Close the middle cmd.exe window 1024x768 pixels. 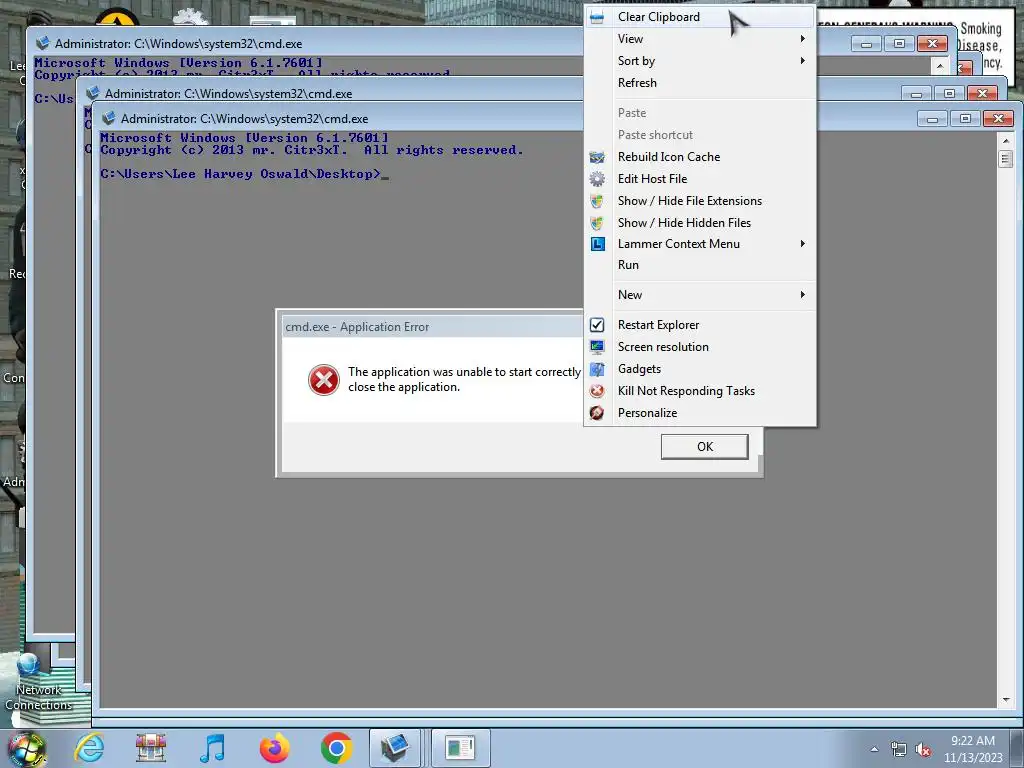982,93
